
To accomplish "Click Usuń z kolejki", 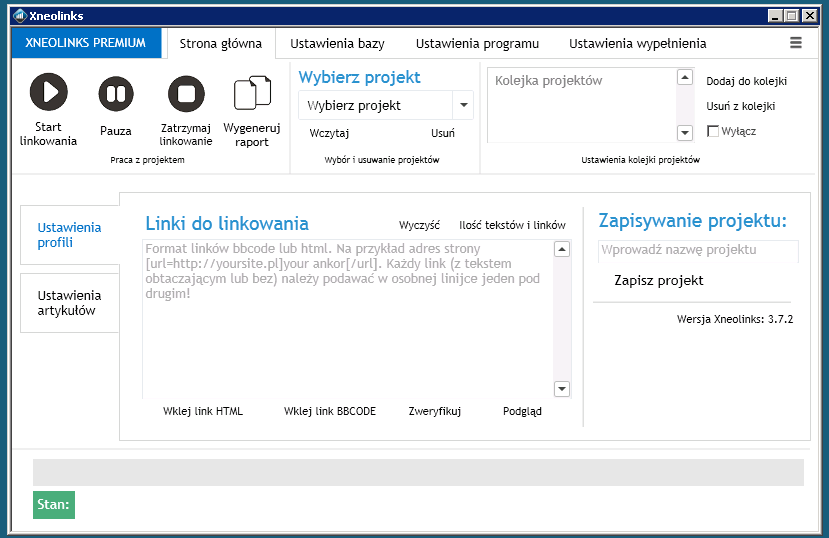I will click(741, 106).
